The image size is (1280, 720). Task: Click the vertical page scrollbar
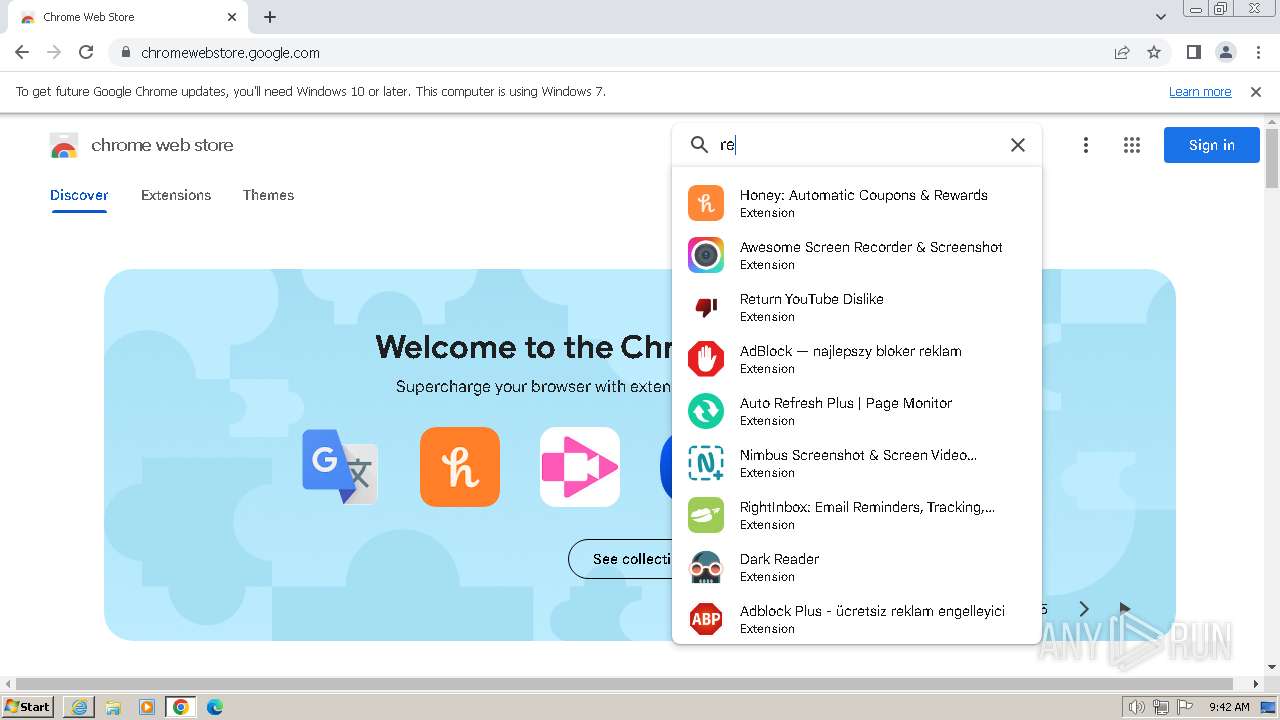click(1271, 157)
